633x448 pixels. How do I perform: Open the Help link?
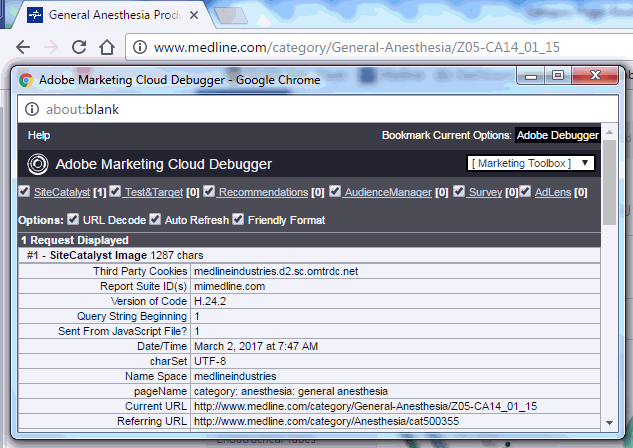39,135
